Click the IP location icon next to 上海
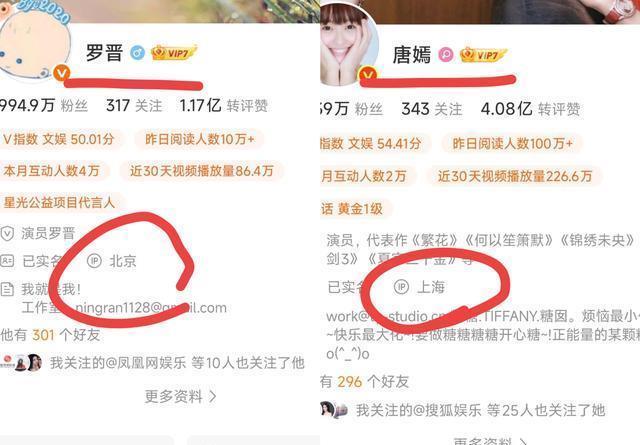Image resolution: width=640 pixels, height=445 pixels. click(x=401, y=287)
